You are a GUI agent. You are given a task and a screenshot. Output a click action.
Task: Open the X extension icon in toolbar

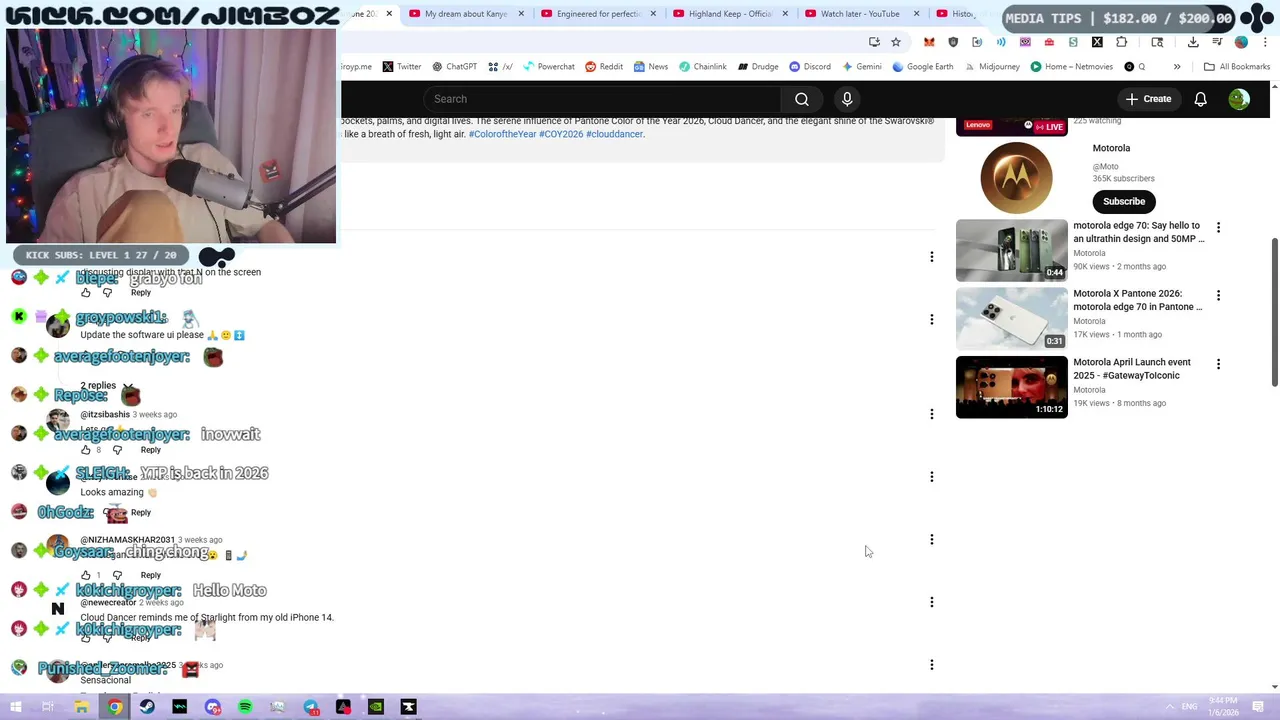pyautogui.click(x=1097, y=42)
